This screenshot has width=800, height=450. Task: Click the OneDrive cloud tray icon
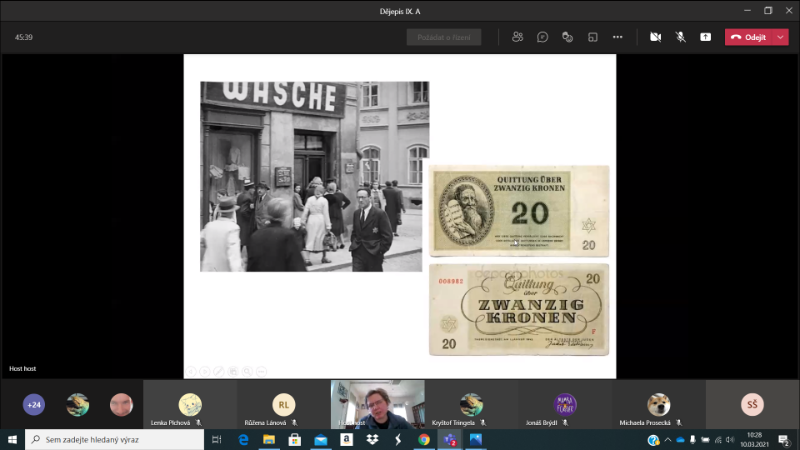coord(680,440)
